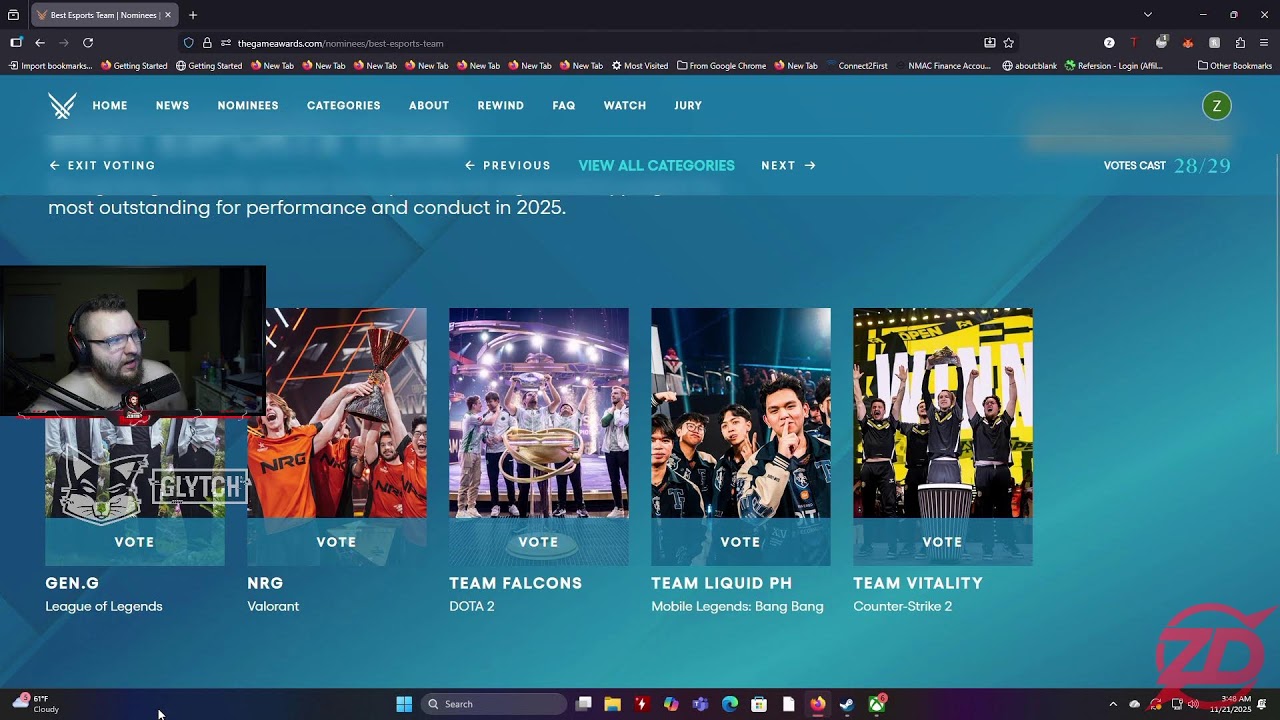Click the taskbar Search box

(x=494, y=704)
